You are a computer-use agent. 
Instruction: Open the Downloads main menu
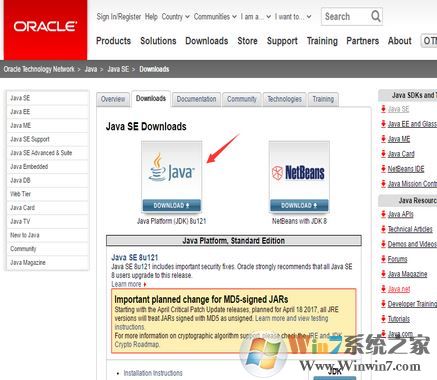207,41
